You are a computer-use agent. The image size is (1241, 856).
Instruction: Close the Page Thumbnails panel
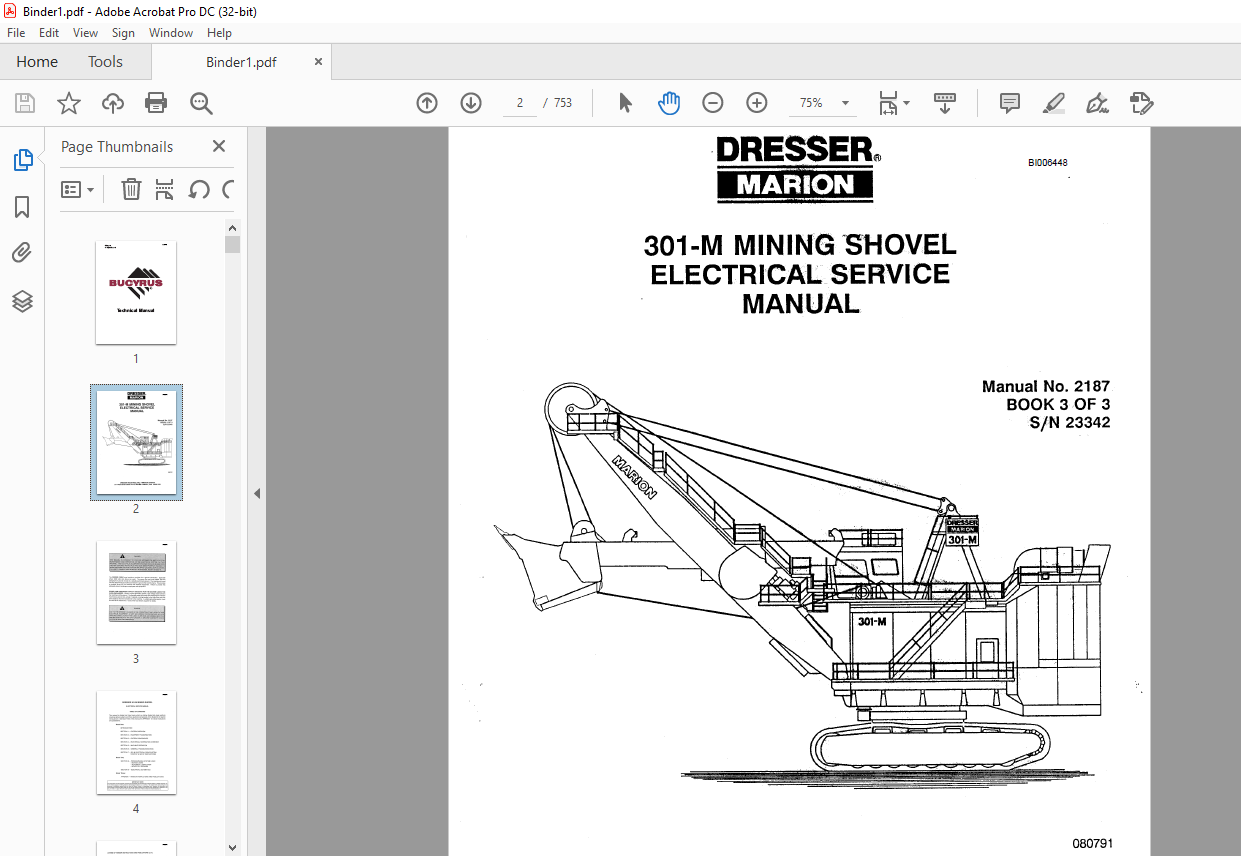click(x=219, y=146)
